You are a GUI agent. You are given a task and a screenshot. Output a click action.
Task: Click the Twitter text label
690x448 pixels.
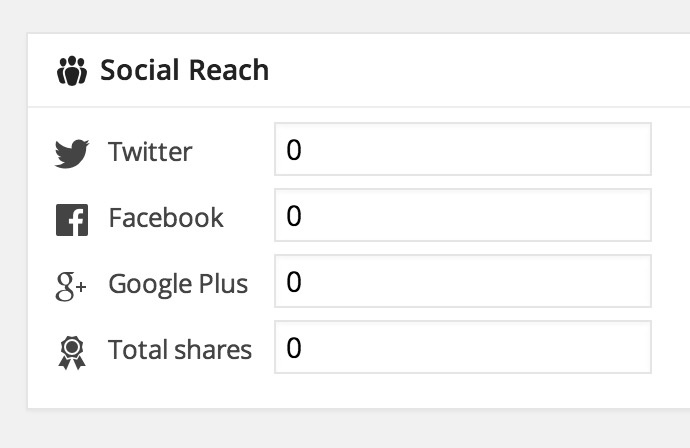click(150, 152)
